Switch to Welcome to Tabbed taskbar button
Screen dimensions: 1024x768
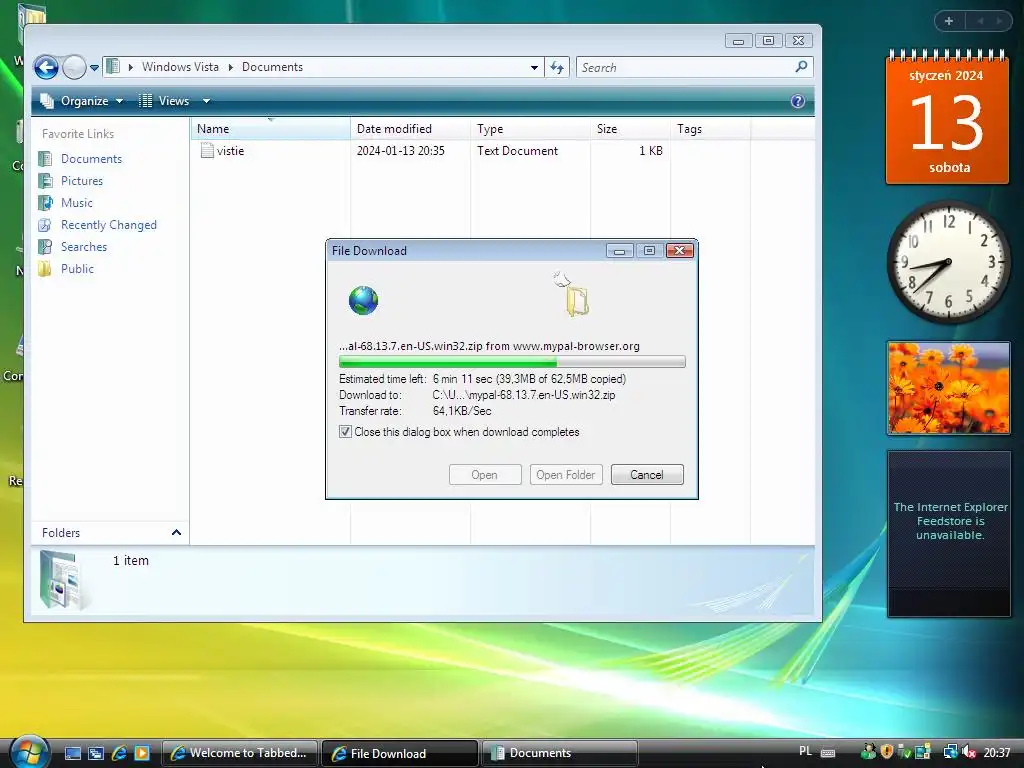pyautogui.click(x=239, y=753)
